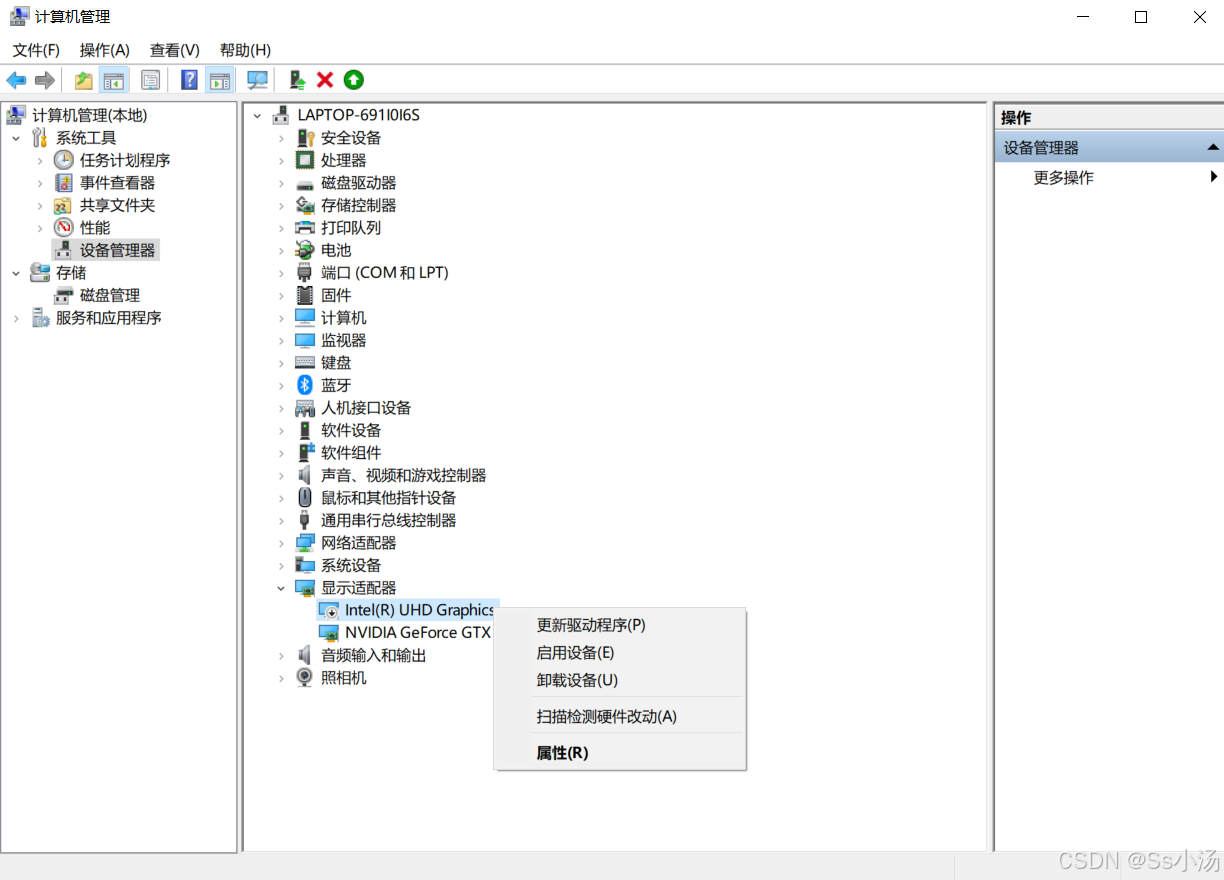Select the 音频输入和输出 icon
Viewport: 1224px width, 880px height.
click(305, 655)
